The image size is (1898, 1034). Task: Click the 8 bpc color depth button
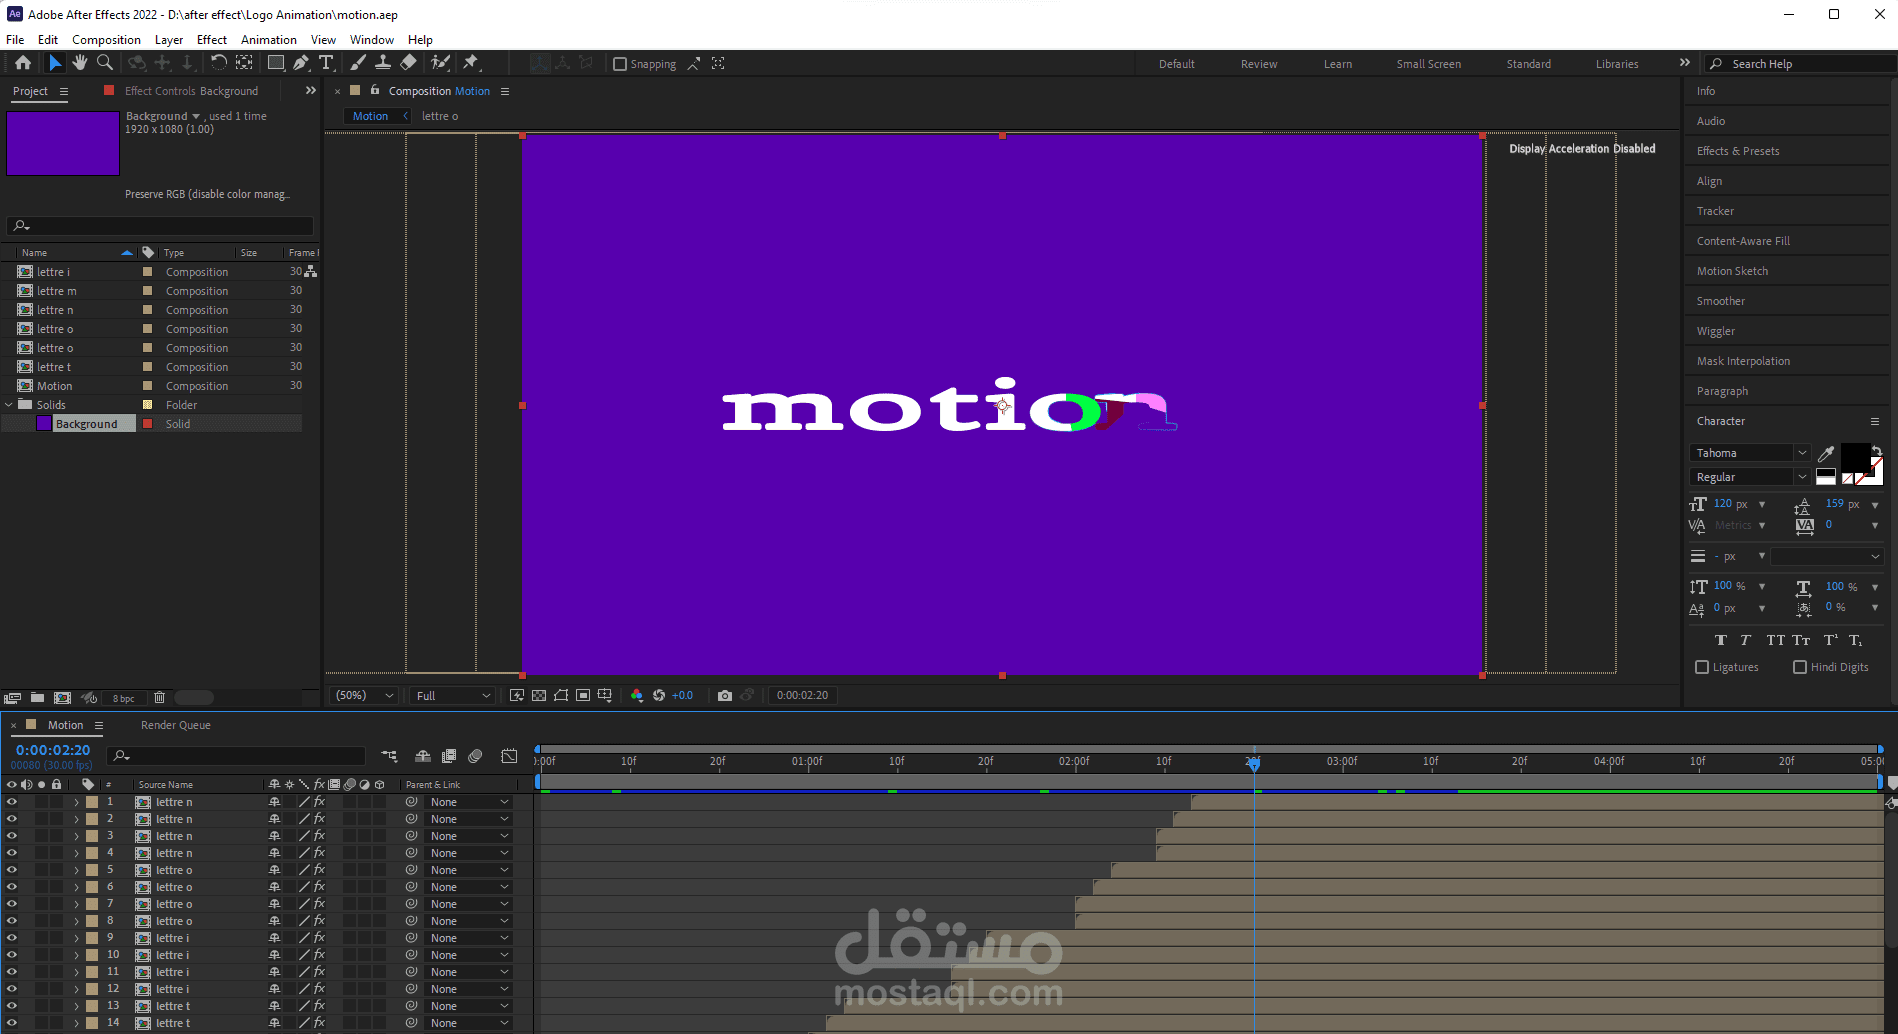click(124, 698)
